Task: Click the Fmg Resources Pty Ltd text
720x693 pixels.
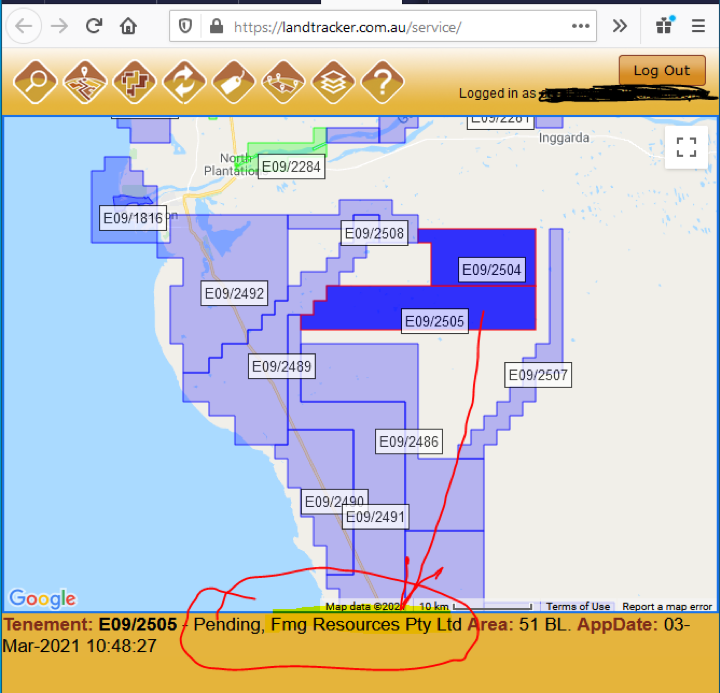Action: [x=366, y=625]
